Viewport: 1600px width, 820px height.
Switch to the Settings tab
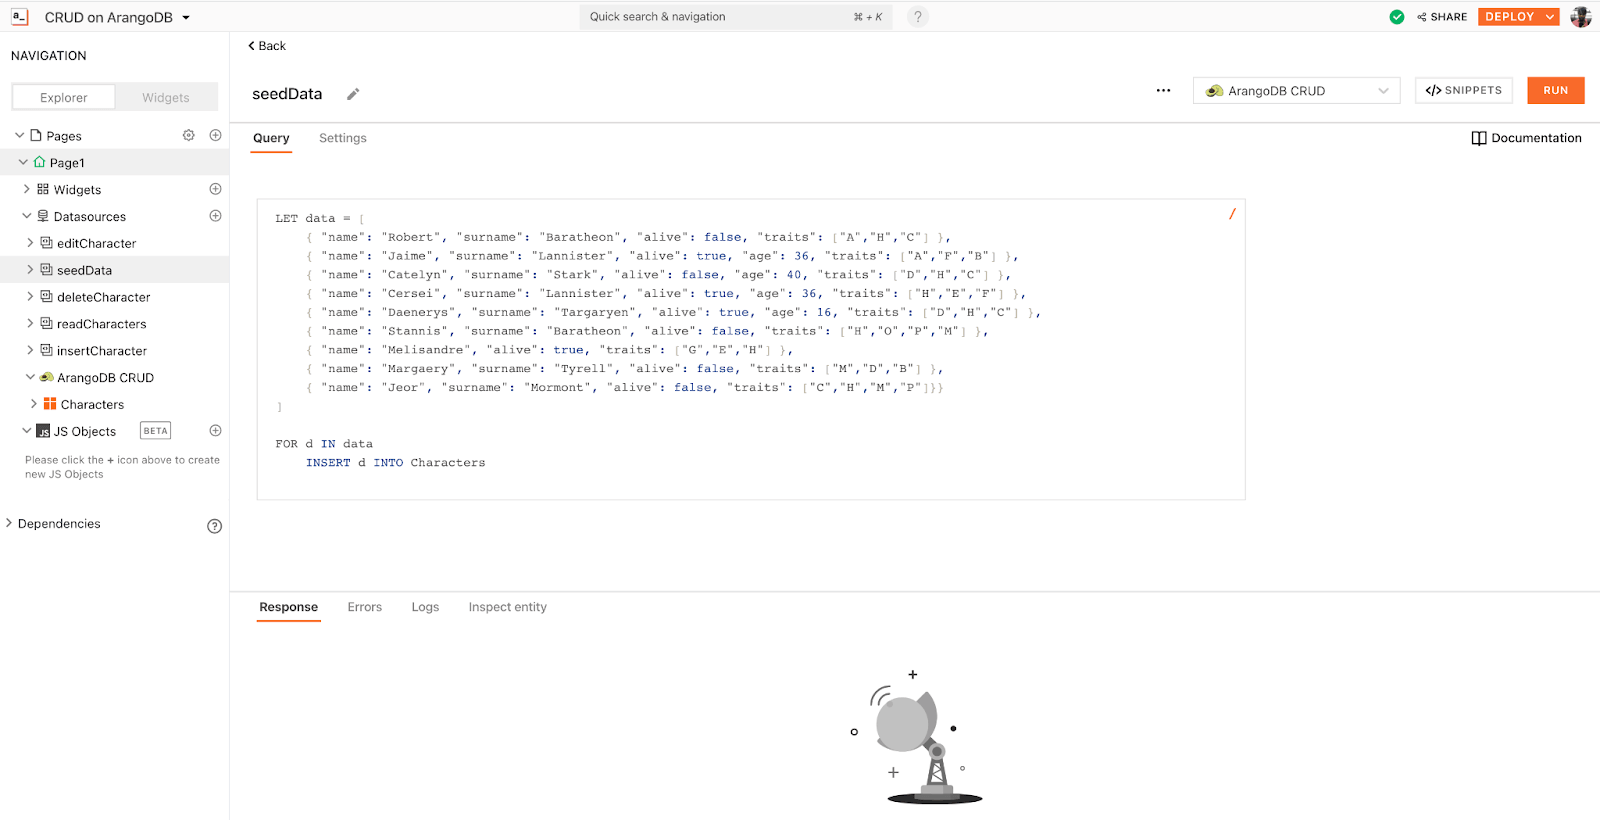[x=343, y=138]
